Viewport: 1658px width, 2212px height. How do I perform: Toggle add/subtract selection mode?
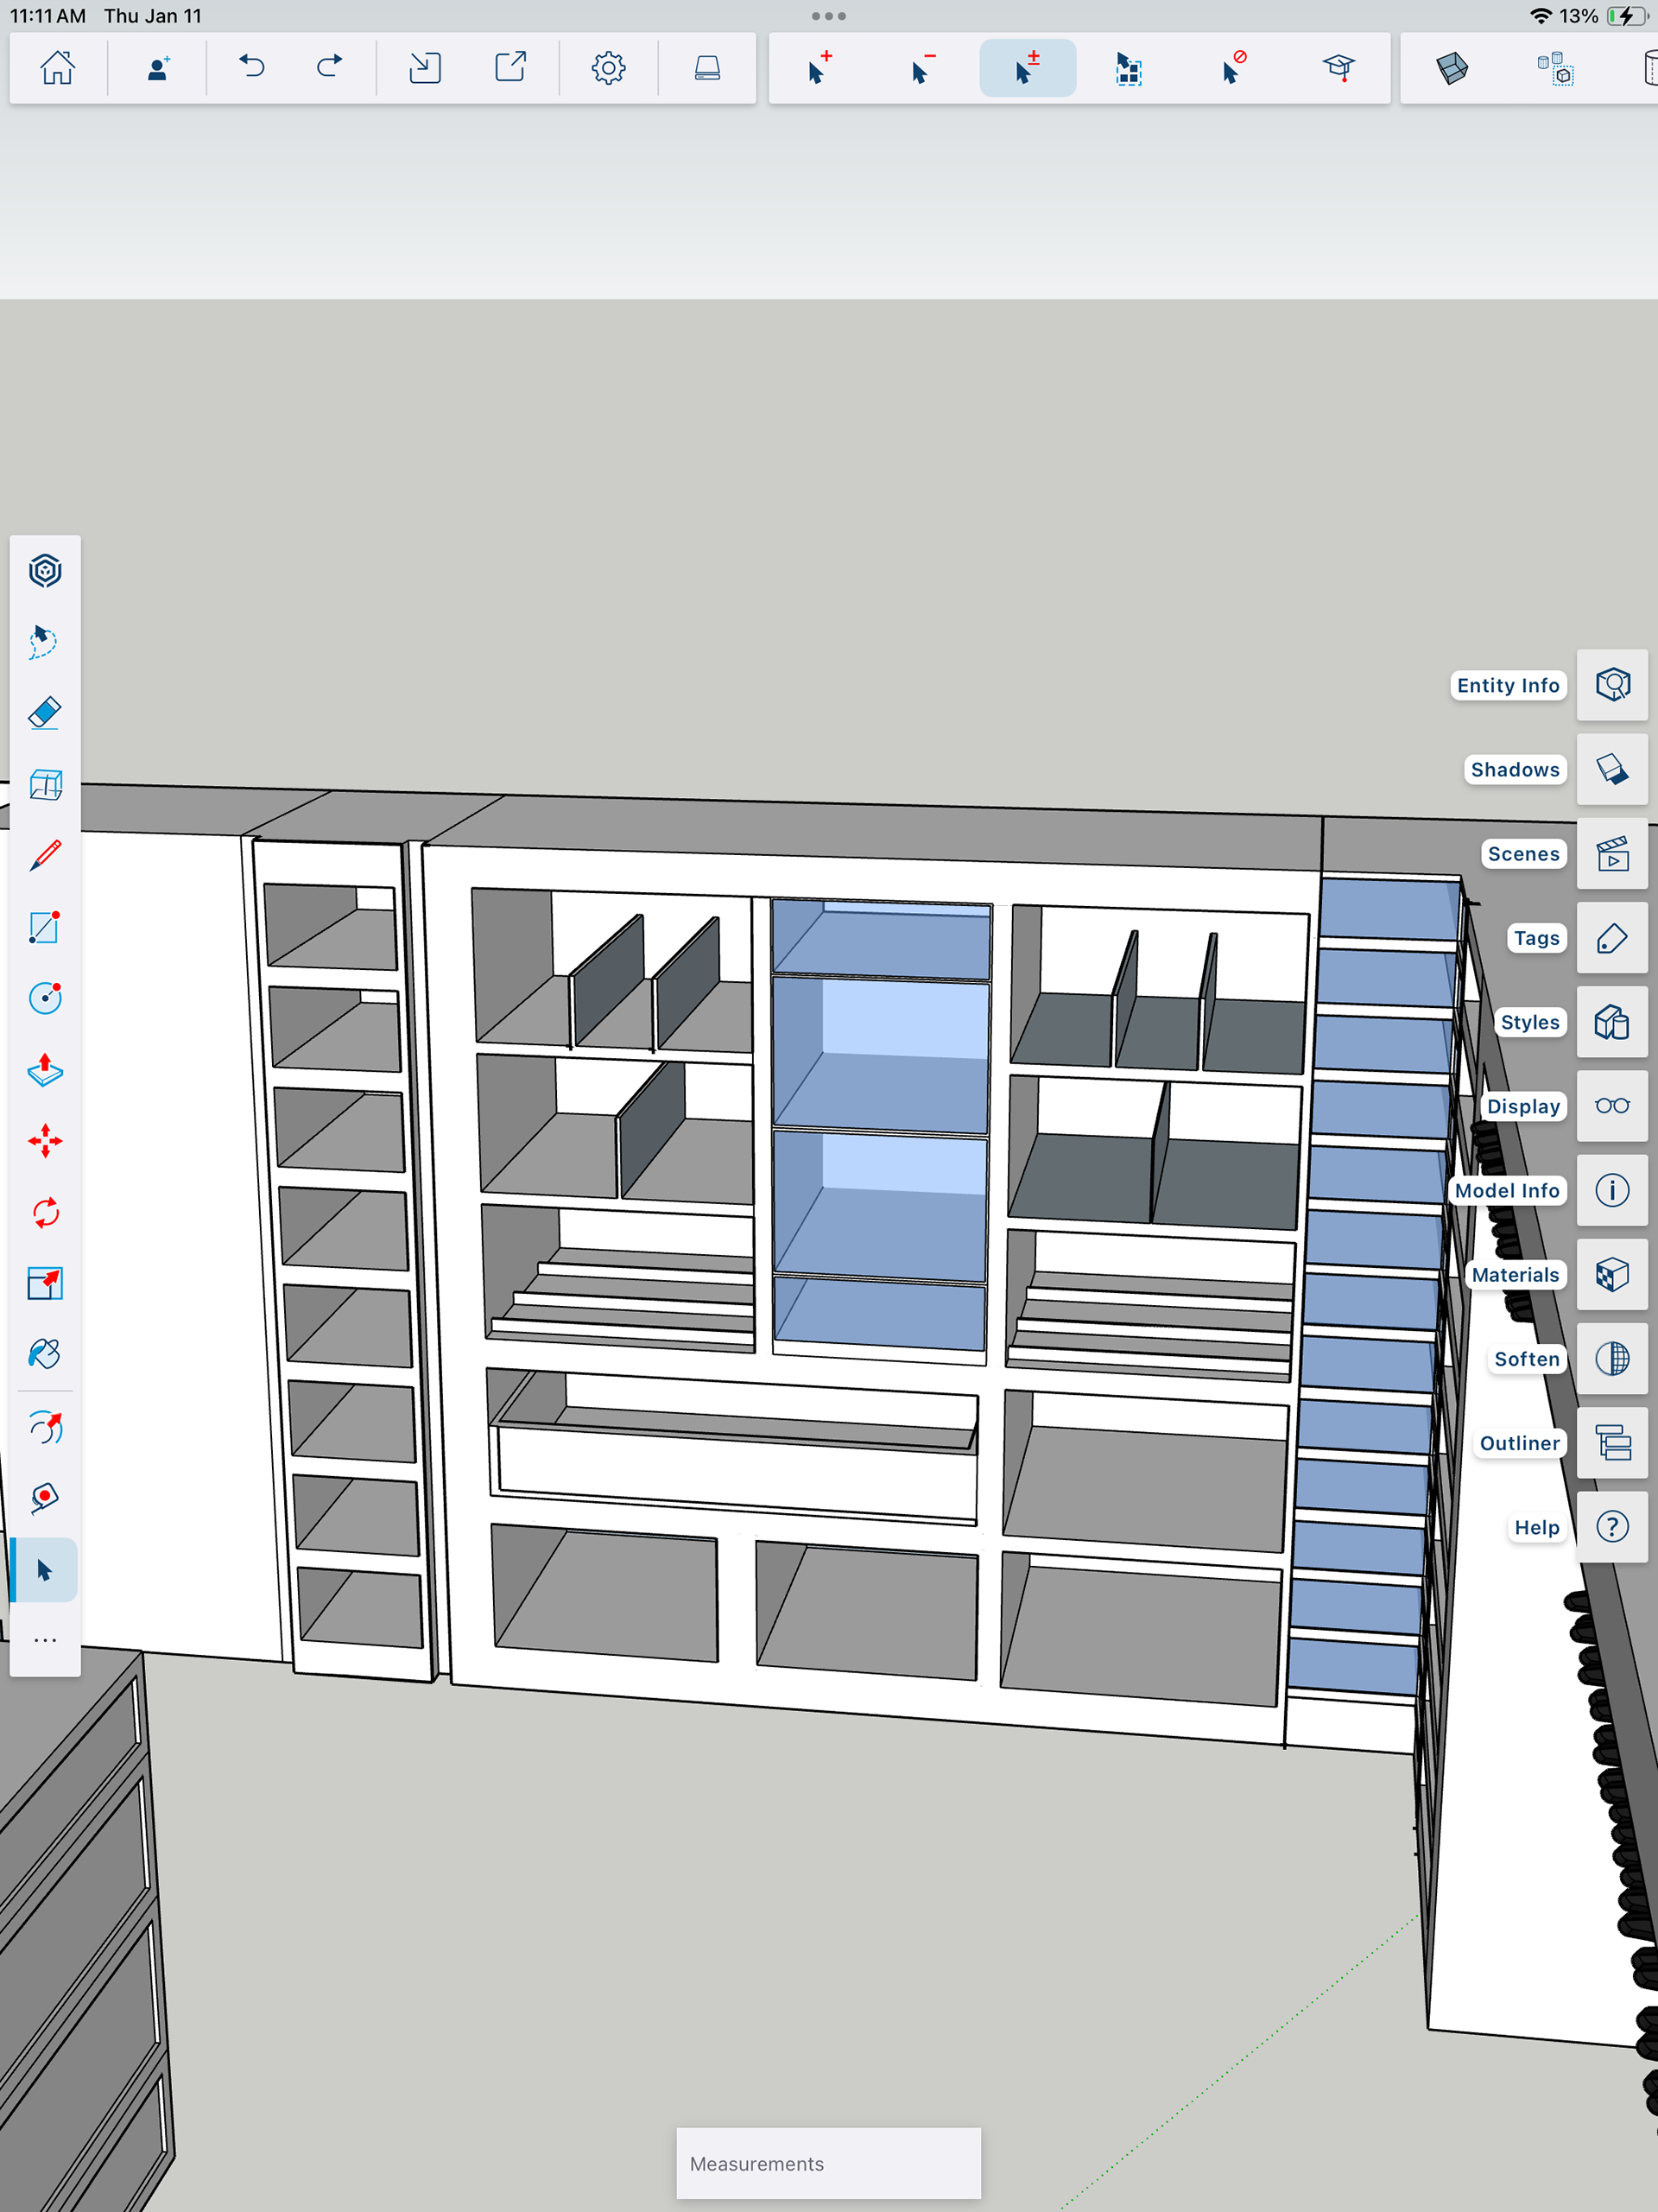click(x=1027, y=68)
